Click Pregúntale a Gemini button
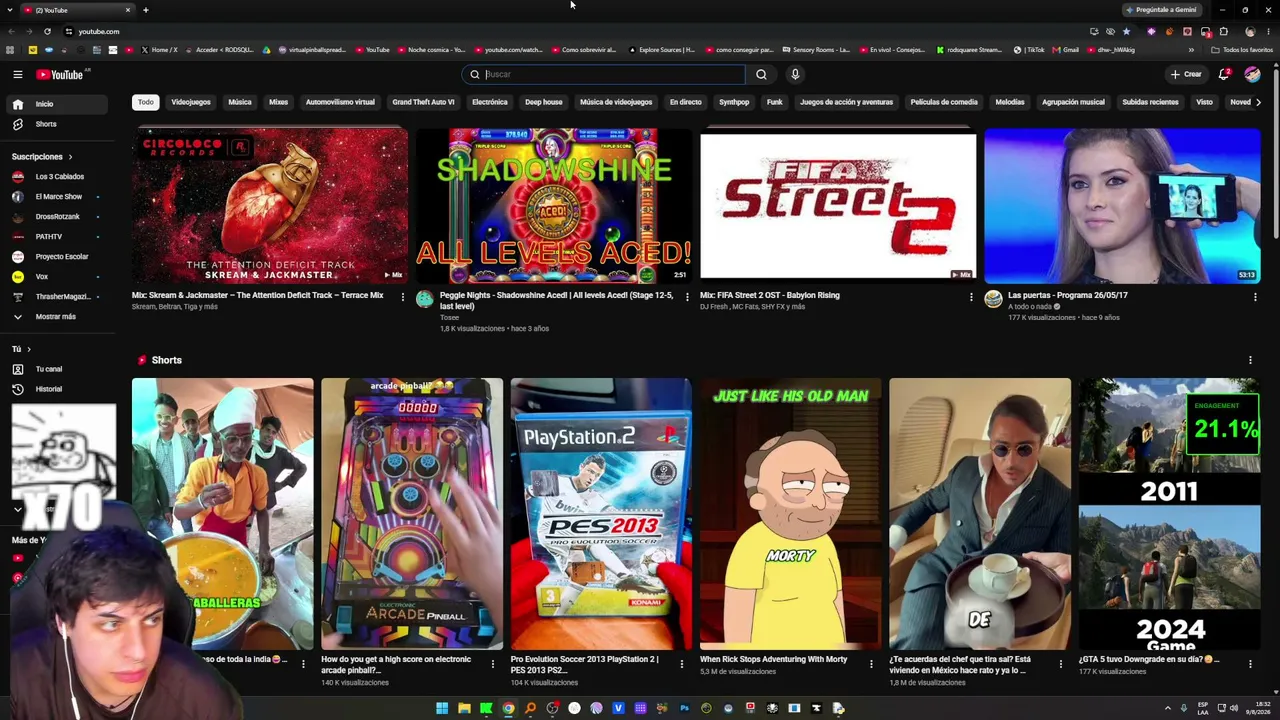 coord(1160,10)
